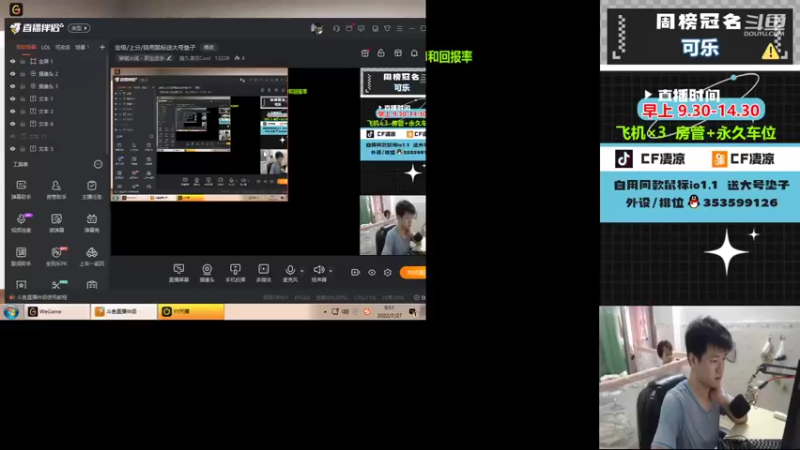Hide the 文本 5 source

click(13, 148)
